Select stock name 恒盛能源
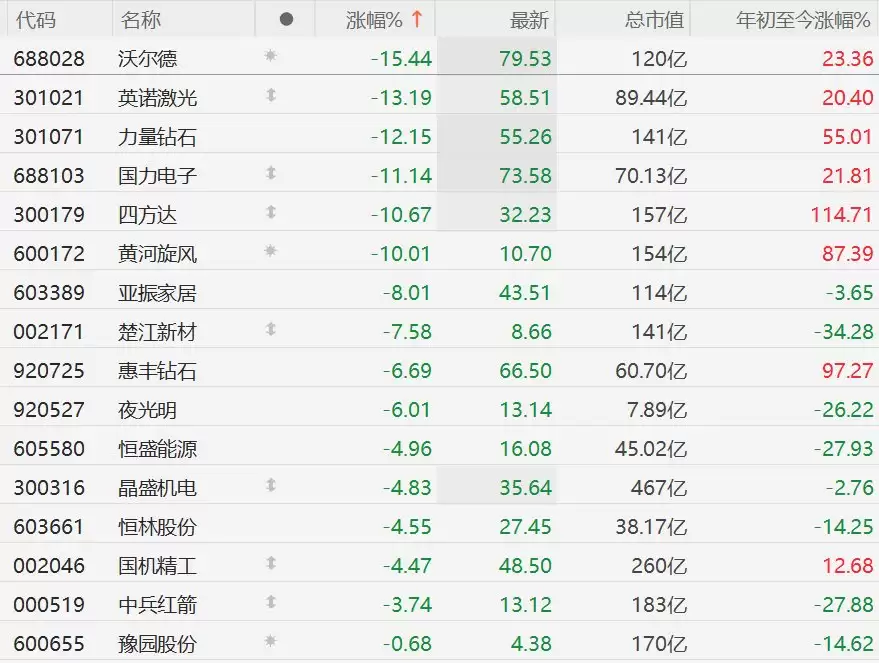The image size is (879, 663). coord(158,448)
